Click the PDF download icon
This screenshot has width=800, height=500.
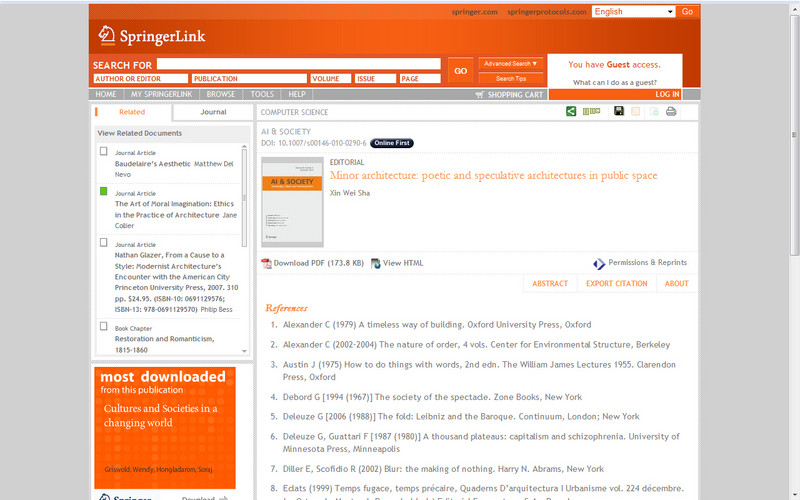coord(267,264)
